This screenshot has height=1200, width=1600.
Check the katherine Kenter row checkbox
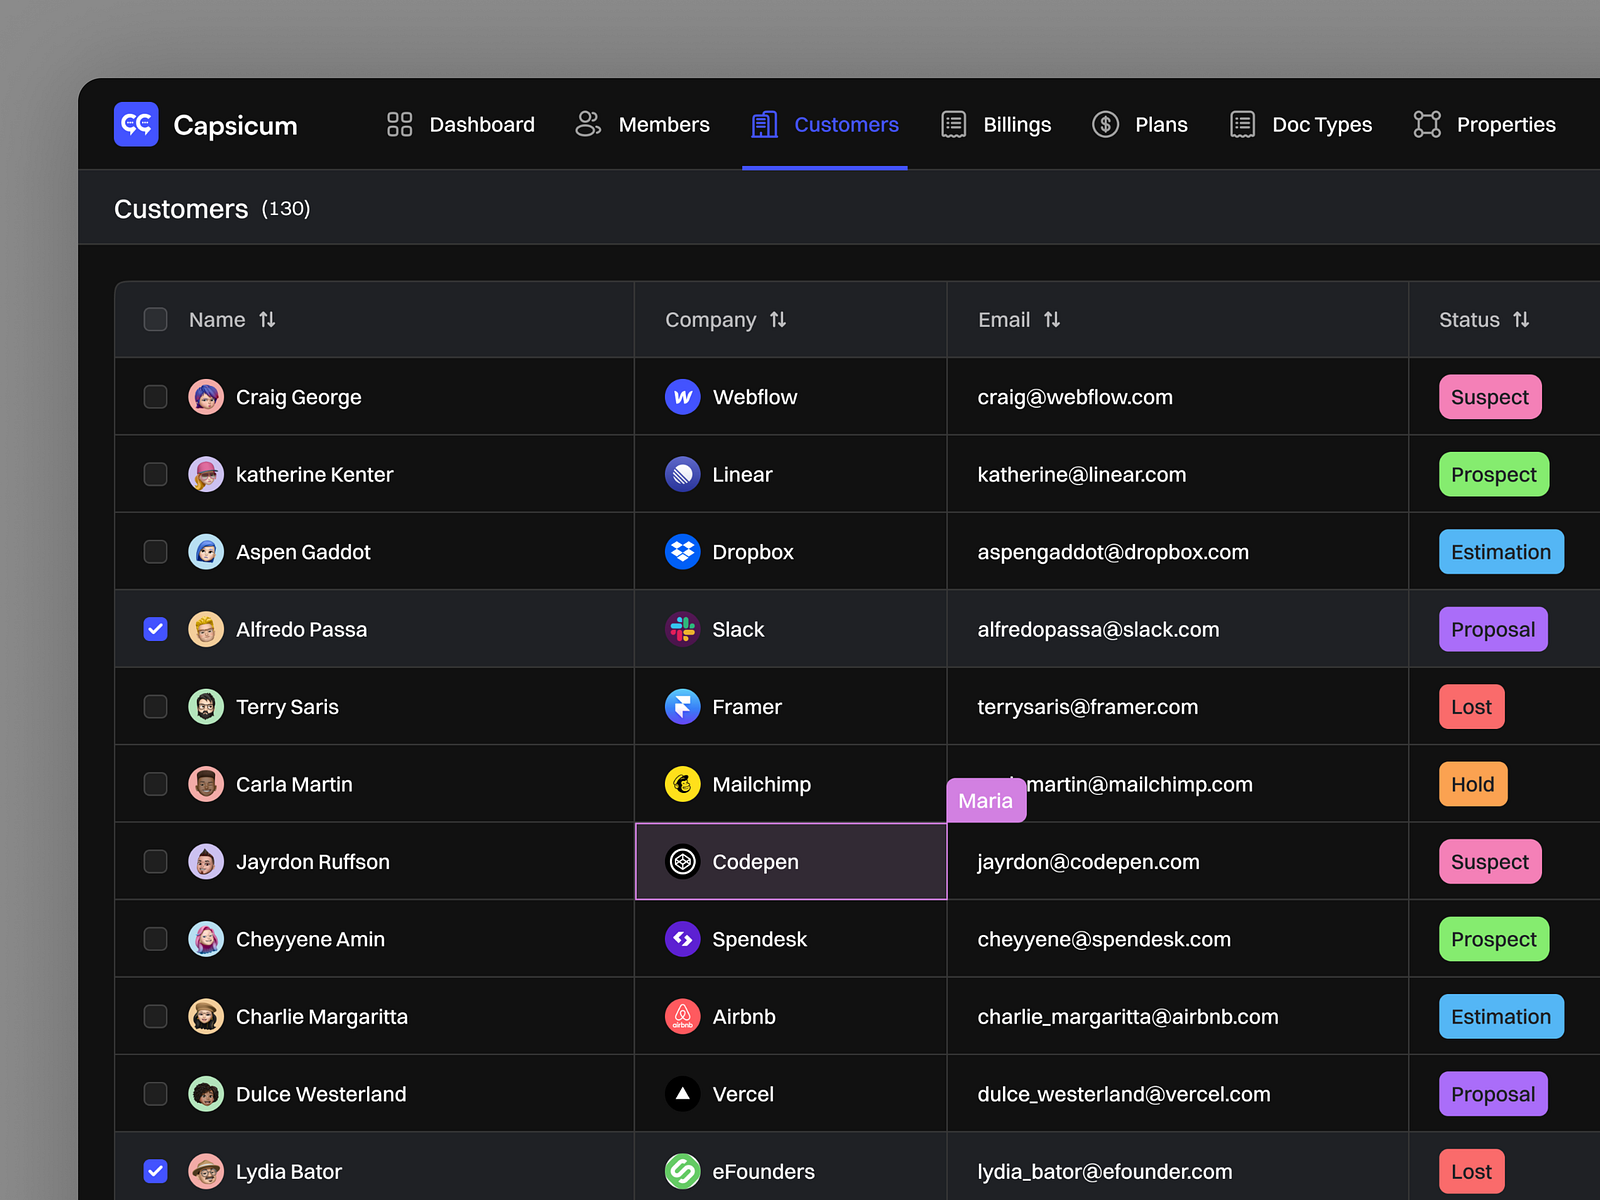(156, 474)
